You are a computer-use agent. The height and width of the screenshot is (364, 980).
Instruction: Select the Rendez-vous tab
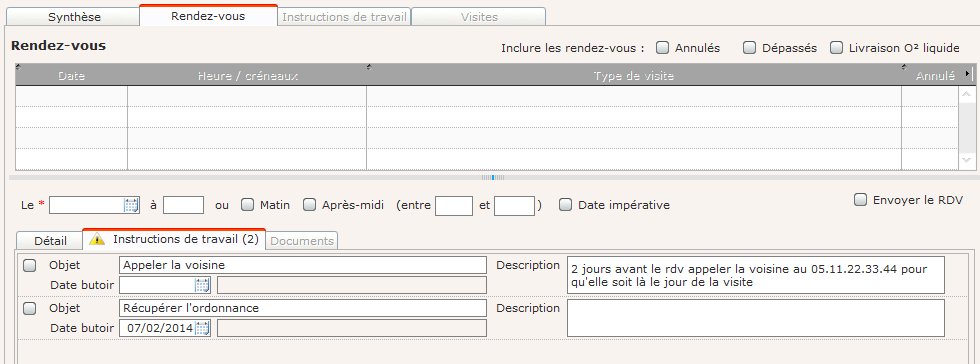pos(208,16)
